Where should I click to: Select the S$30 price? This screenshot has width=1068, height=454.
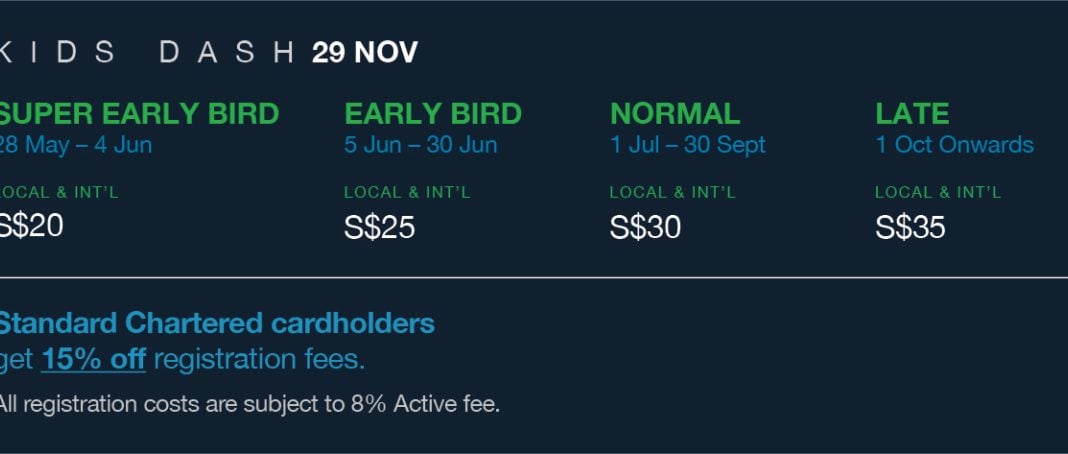tap(645, 227)
